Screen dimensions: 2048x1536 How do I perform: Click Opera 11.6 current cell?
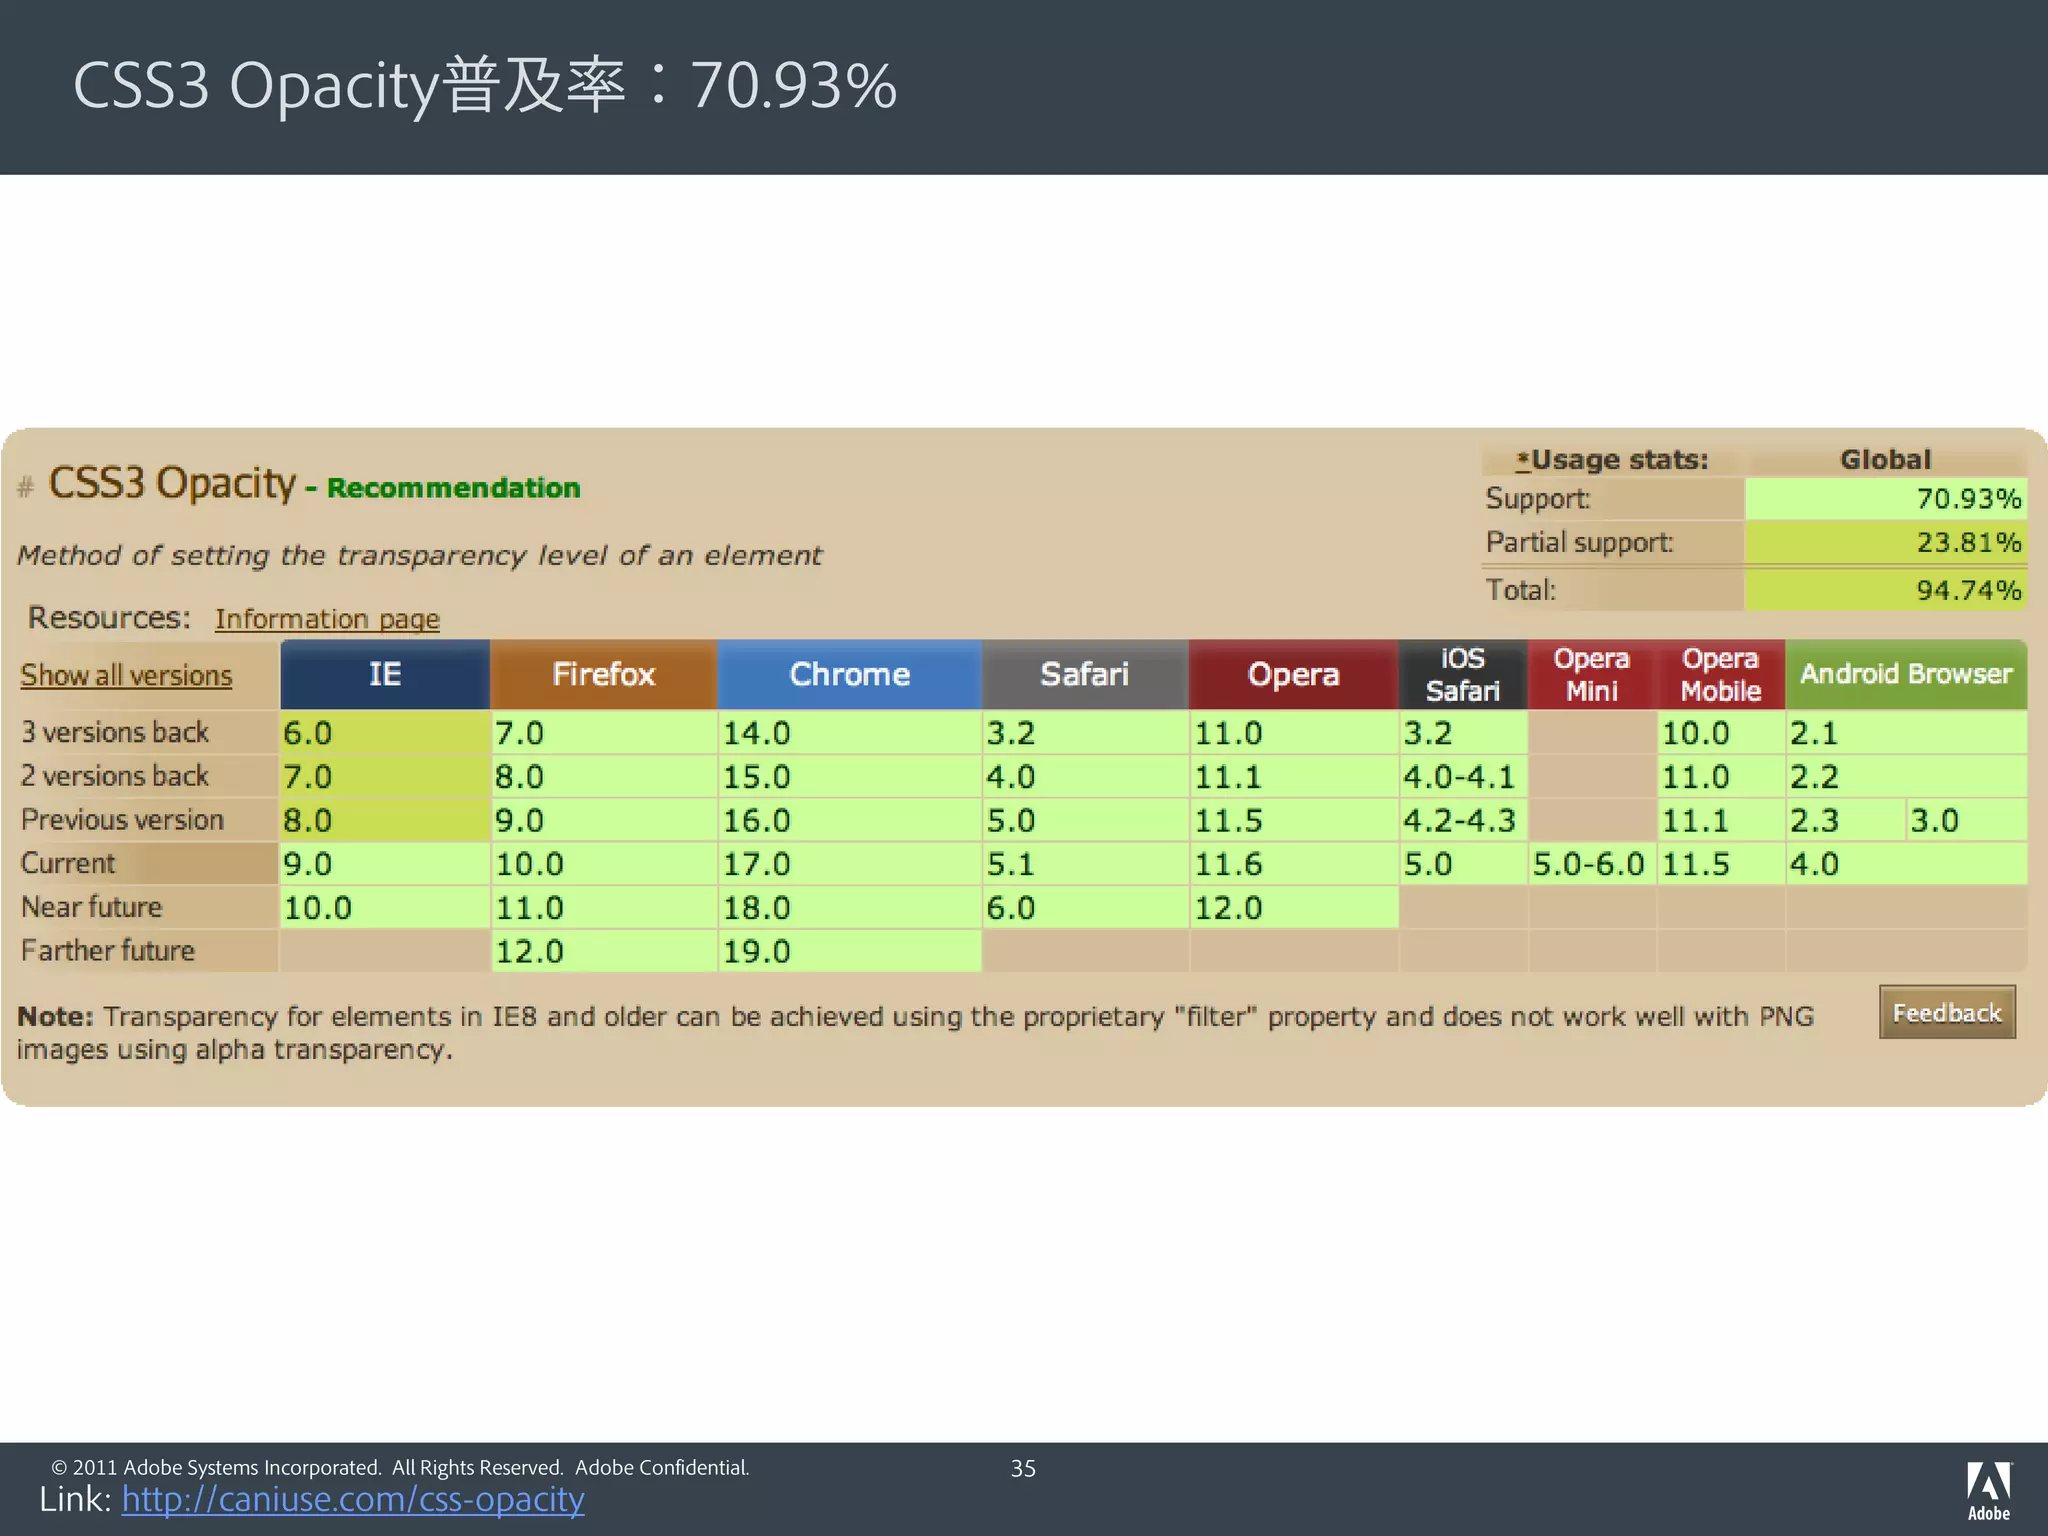(1293, 863)
